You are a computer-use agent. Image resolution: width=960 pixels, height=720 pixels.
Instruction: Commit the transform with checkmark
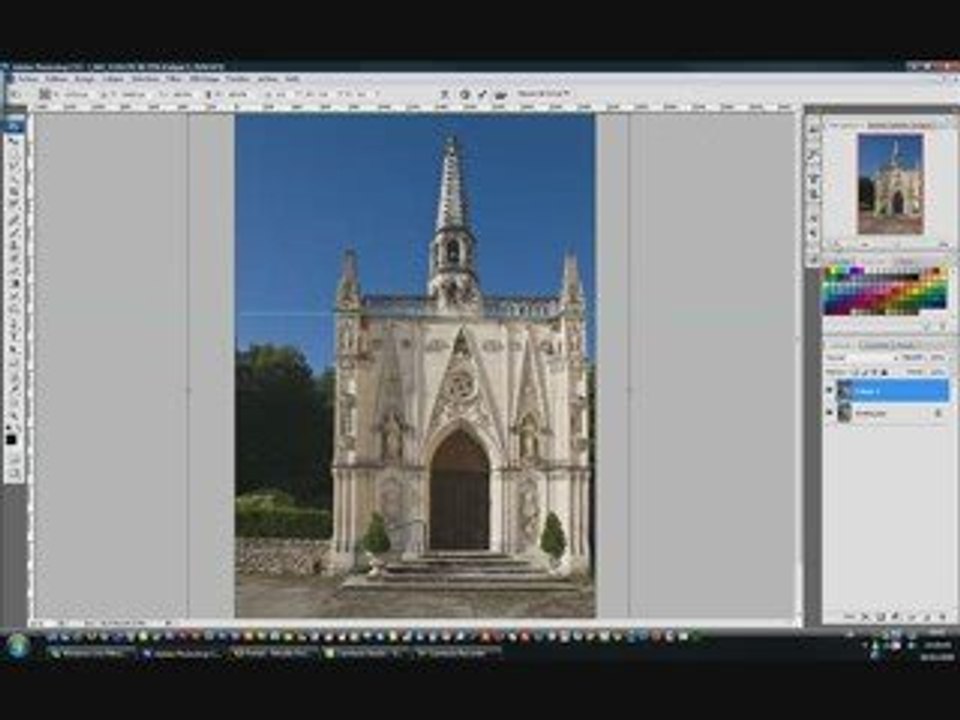click(x=482, y=94)
